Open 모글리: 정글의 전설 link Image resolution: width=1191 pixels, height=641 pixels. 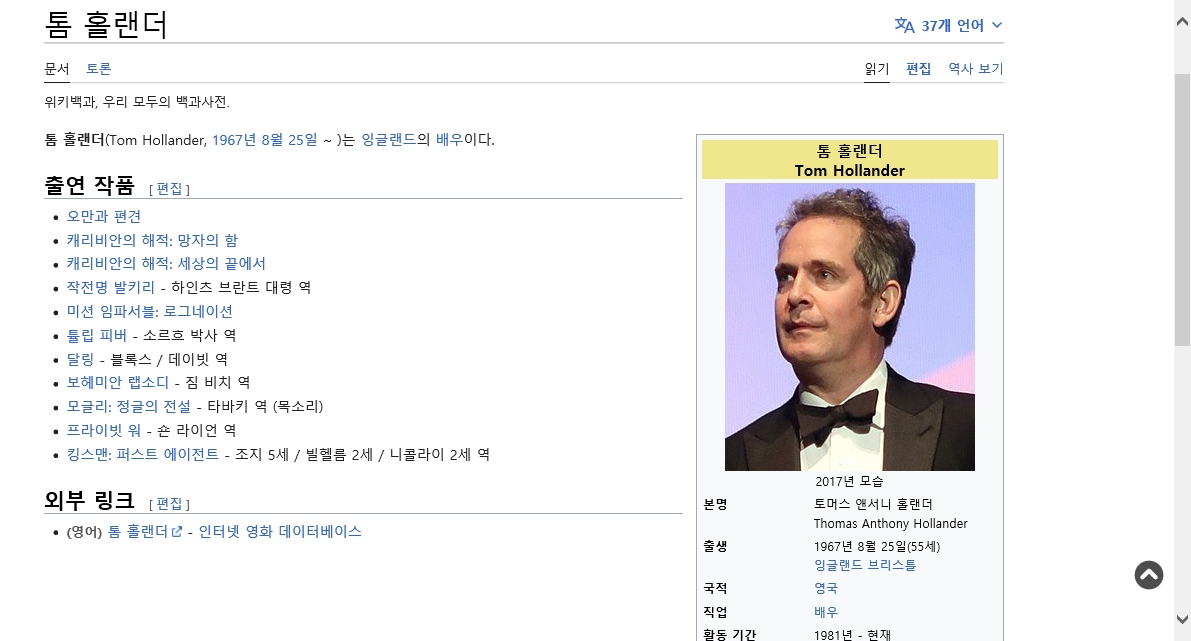(128, 406)
